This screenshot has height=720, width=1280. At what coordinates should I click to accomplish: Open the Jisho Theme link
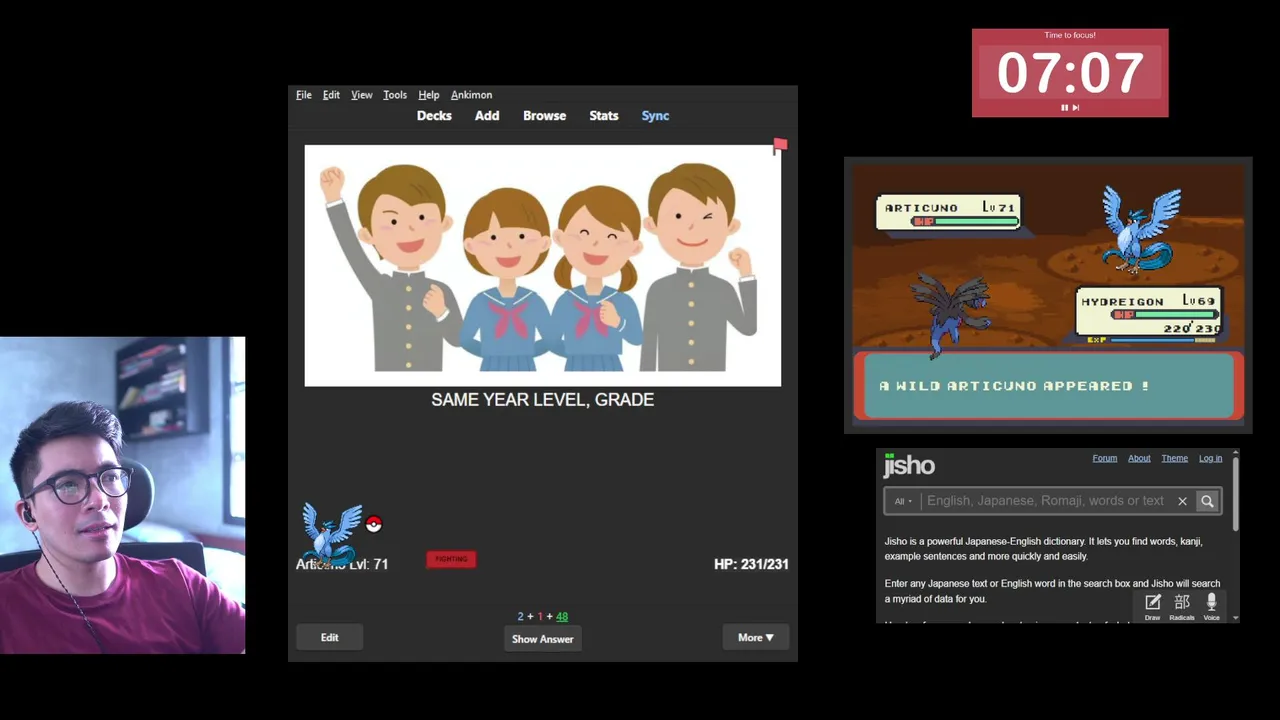pos(1174,458)
